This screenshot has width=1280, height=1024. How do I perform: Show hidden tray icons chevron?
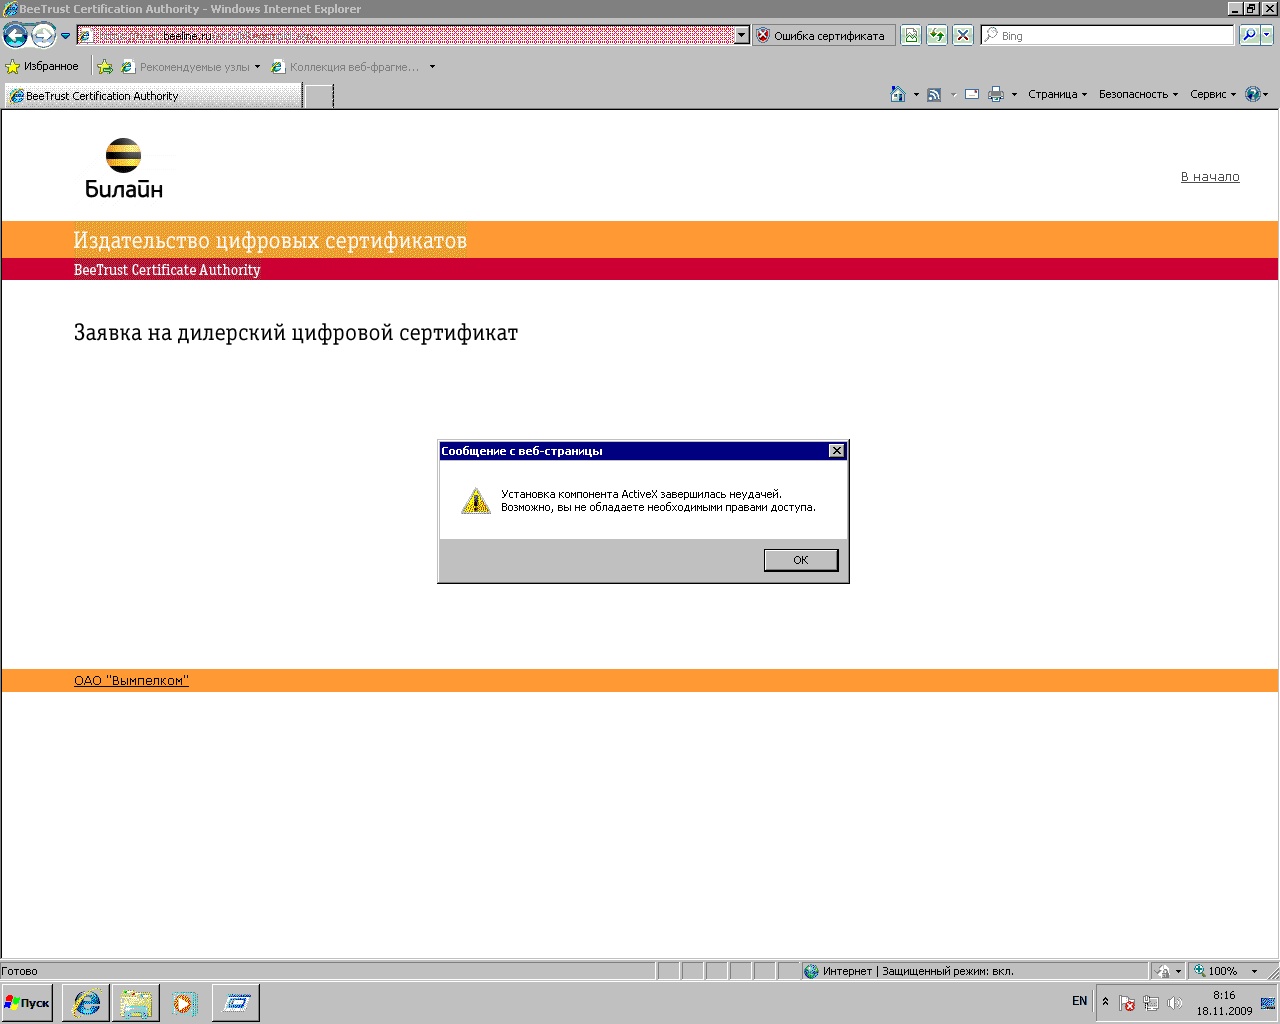1105,1002
